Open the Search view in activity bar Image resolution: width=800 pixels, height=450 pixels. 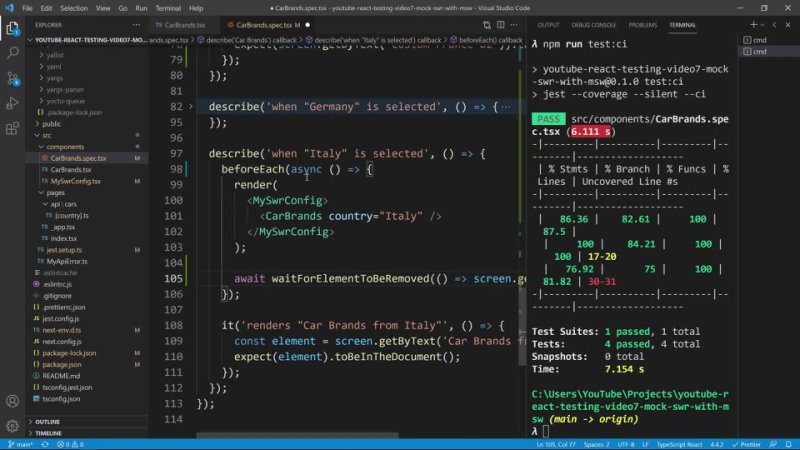(12, 53)
